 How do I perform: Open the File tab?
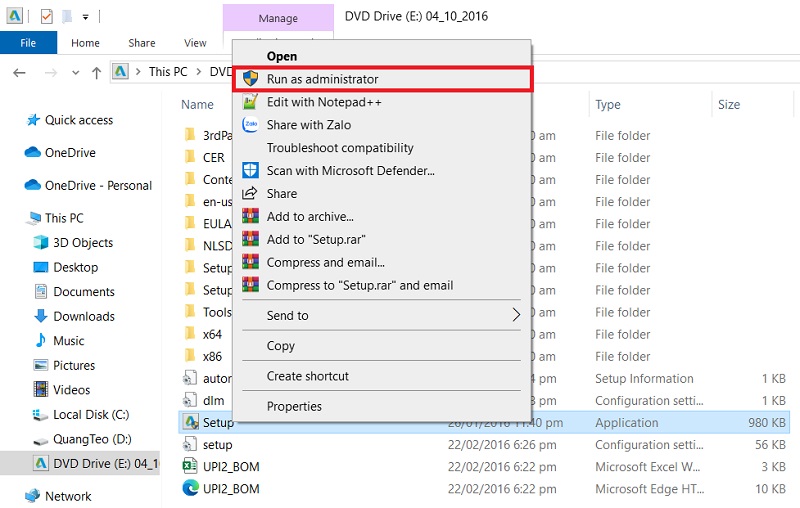(x=28, y=43)
